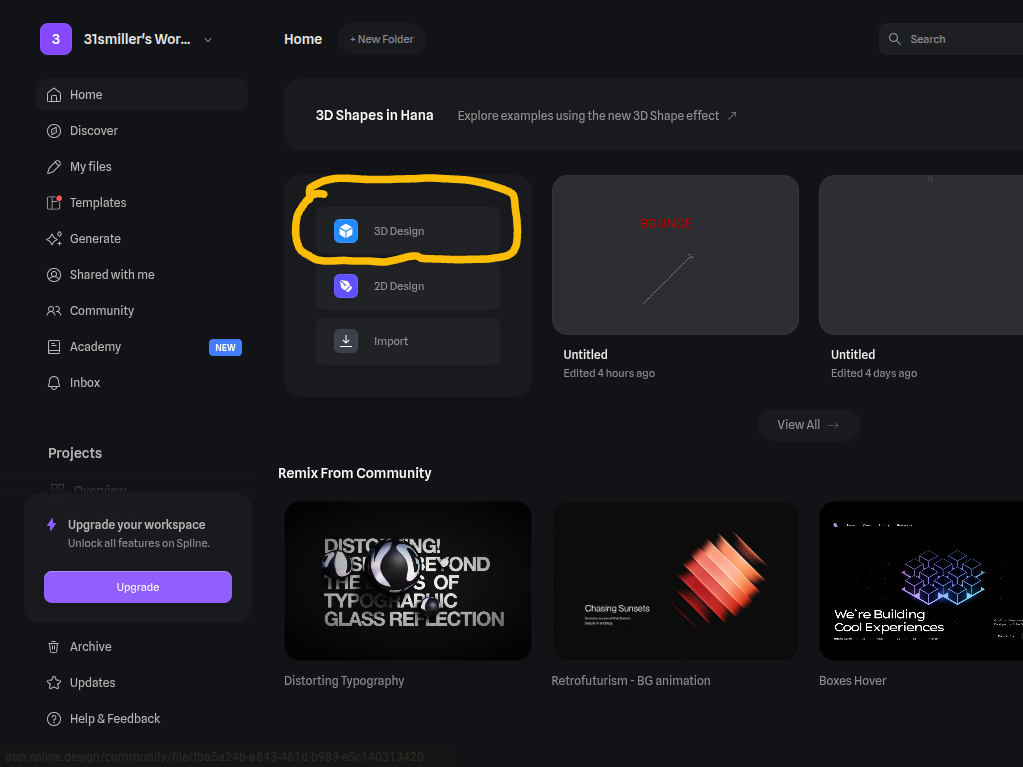The width and height of the screenshot is (1023, 767).
Task: Expand the workspace name dropdown chevron
Action: 207,40
